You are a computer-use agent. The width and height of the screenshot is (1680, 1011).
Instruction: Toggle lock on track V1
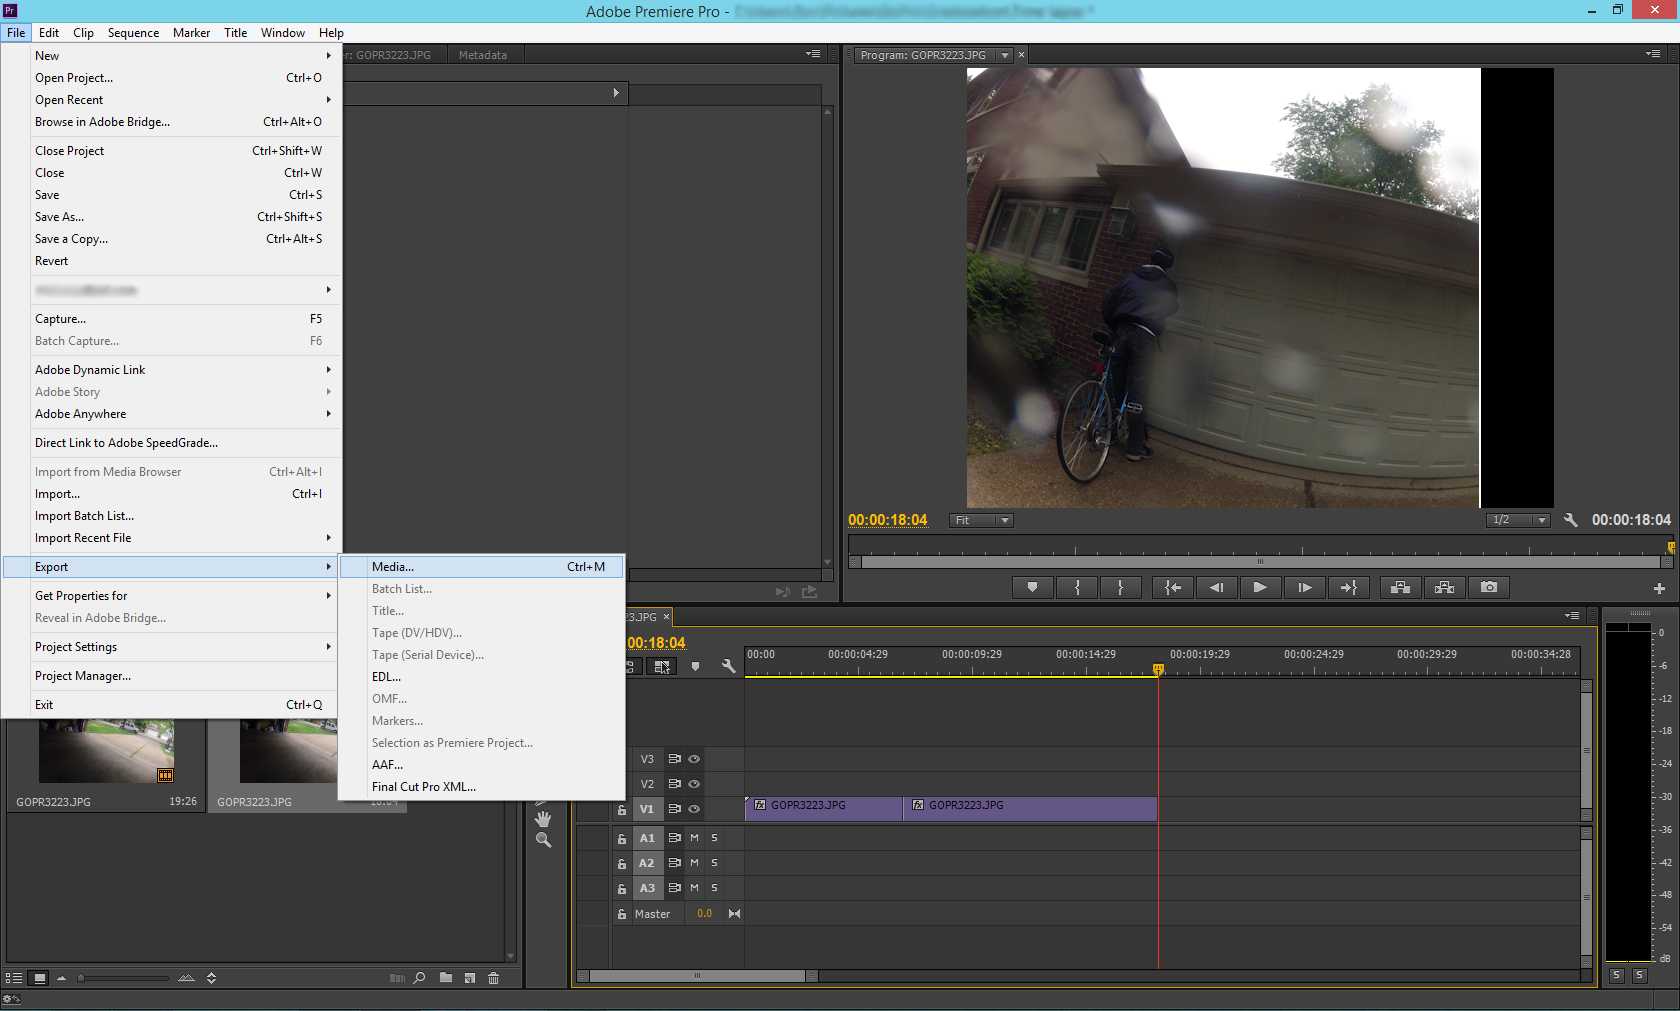click(x=622, y=810)
